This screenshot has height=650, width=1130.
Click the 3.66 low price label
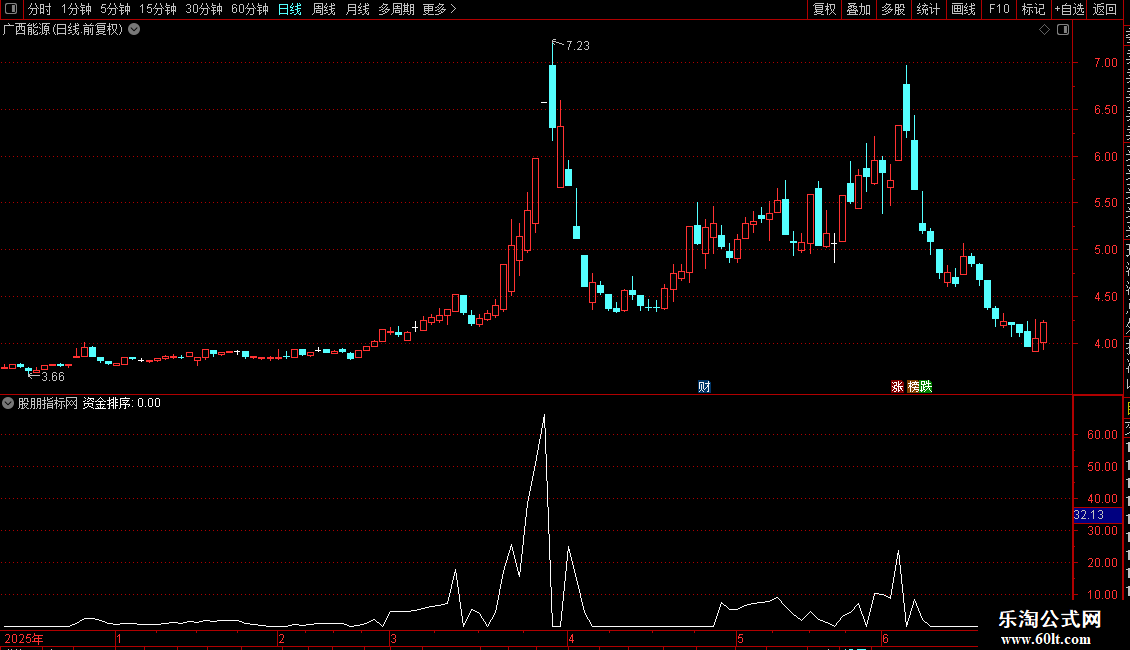point(53,377)
